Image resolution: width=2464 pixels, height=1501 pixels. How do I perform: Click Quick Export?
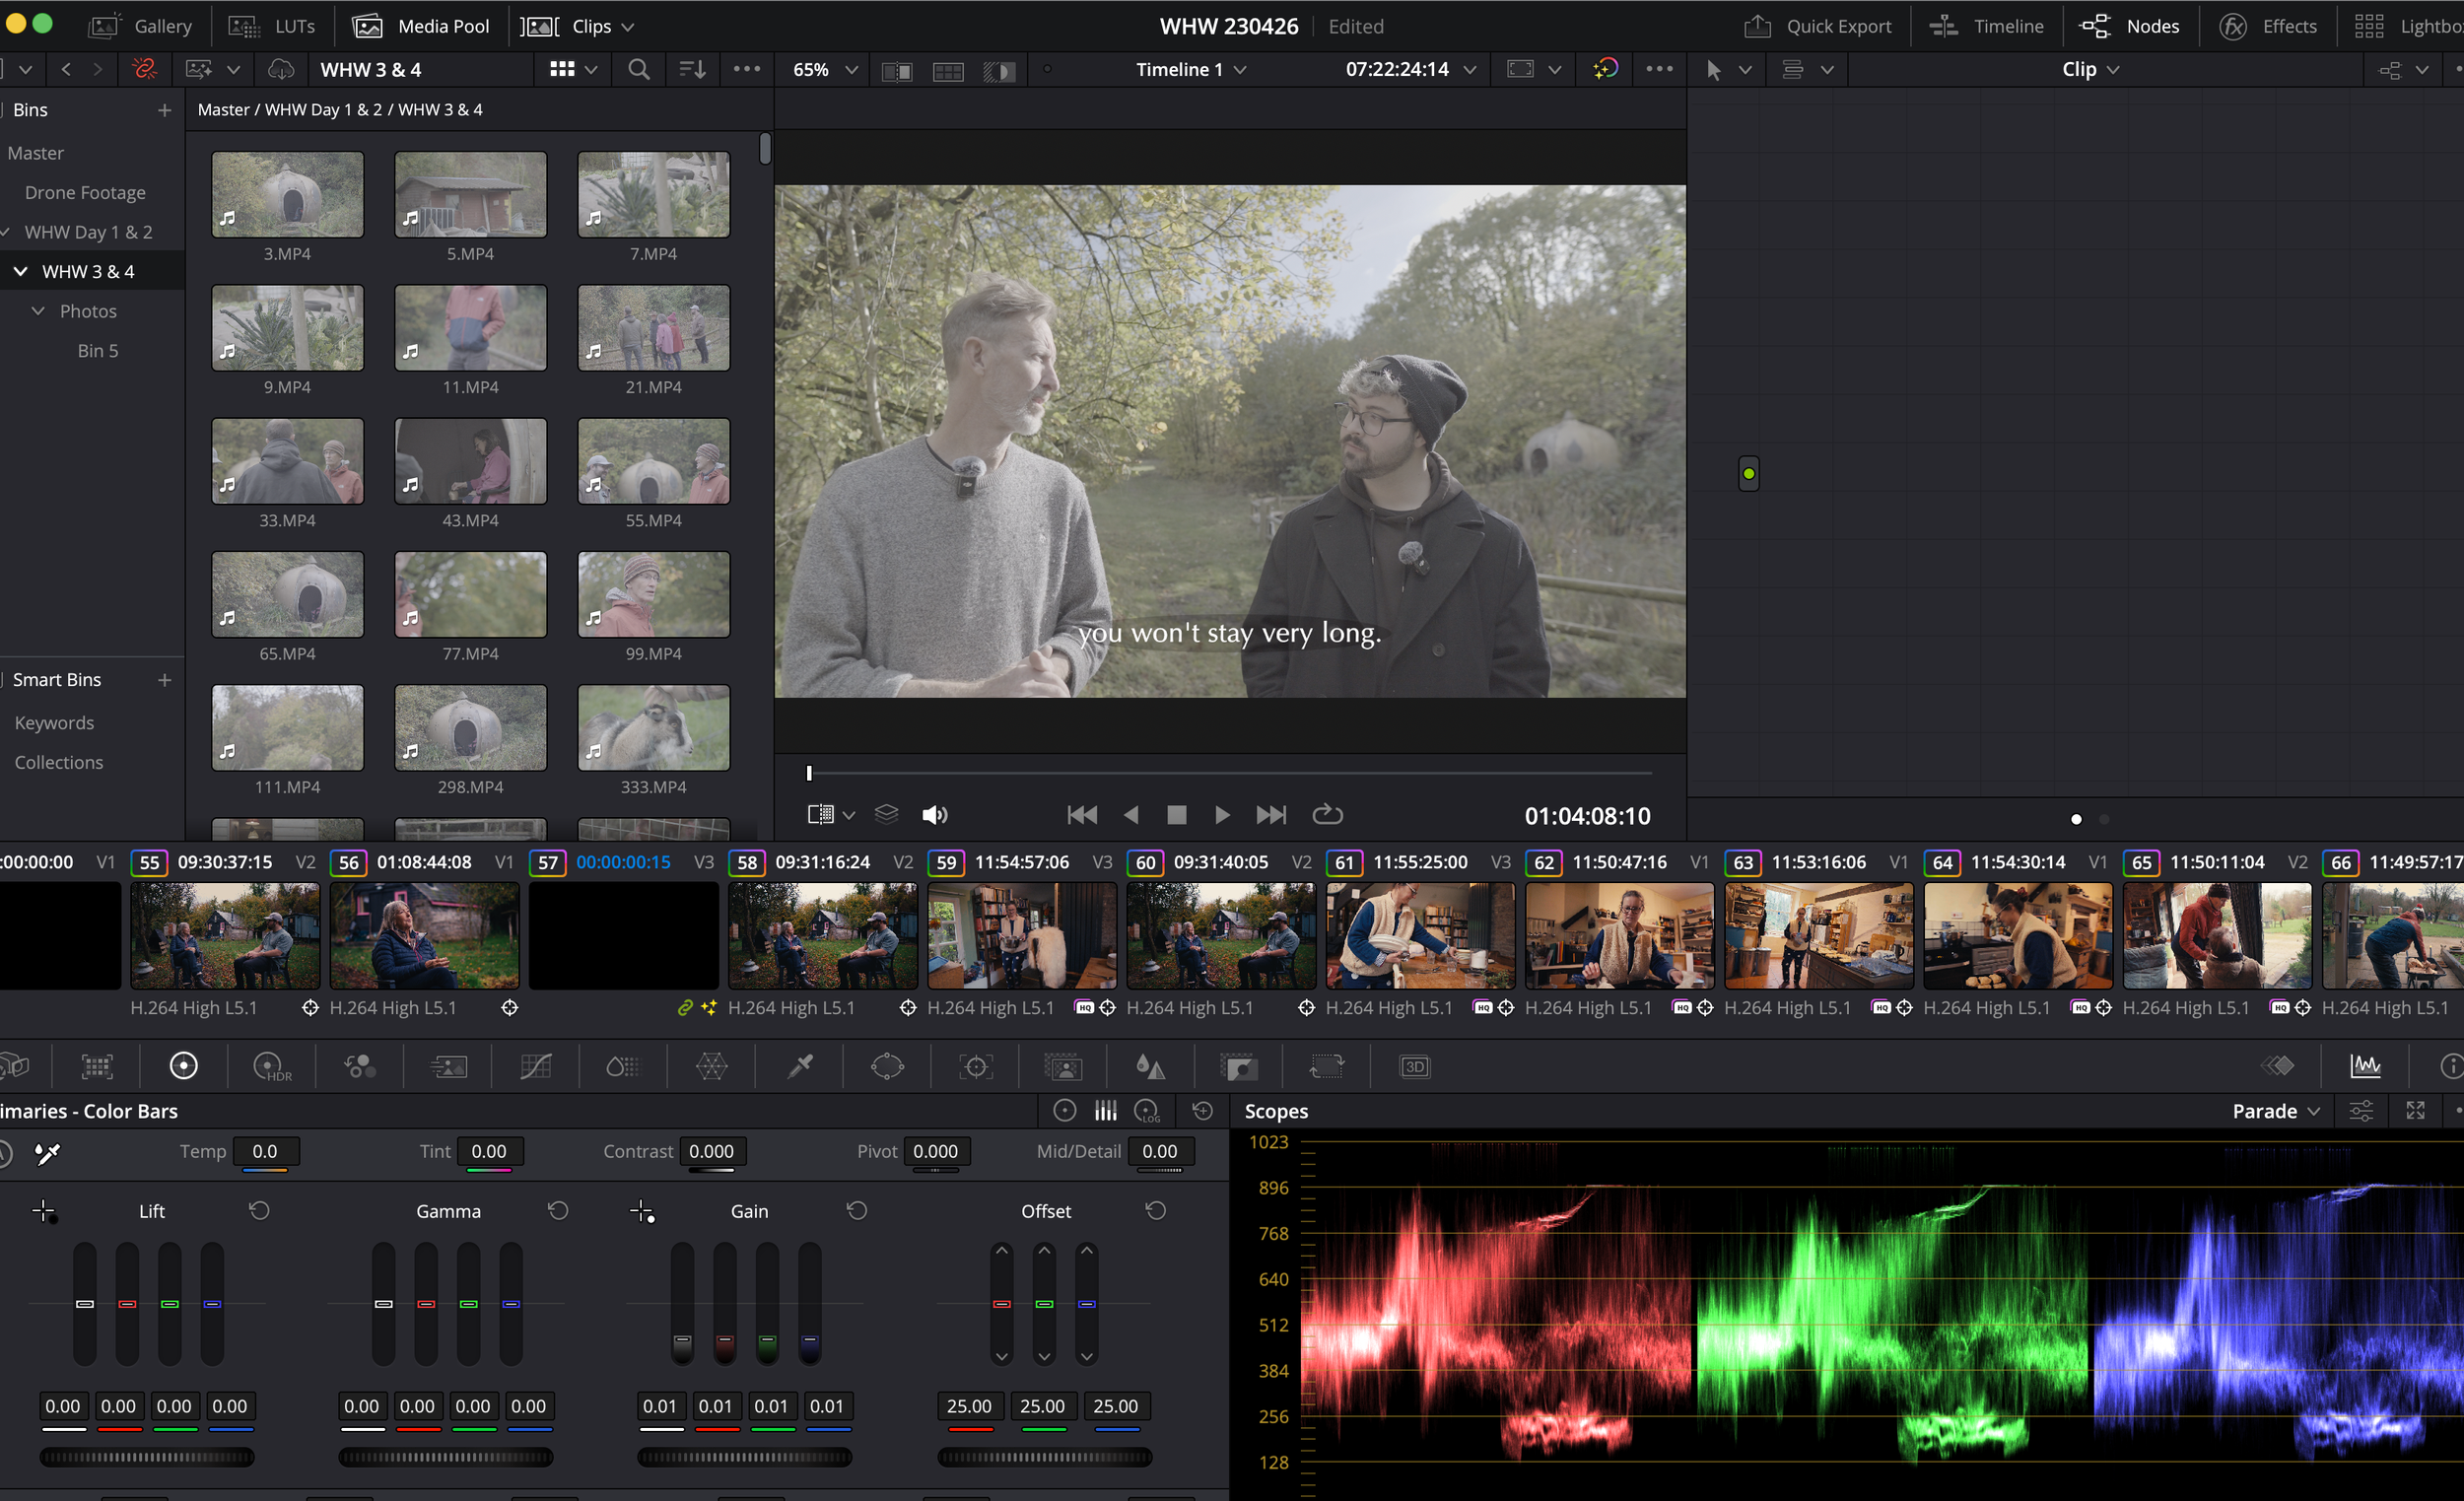1818,26
